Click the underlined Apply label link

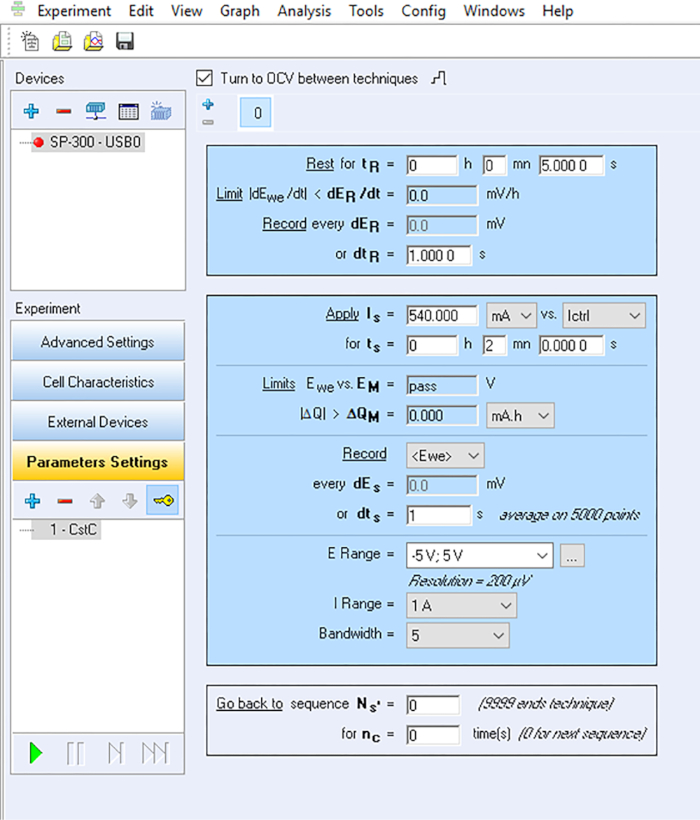(342, 314)
